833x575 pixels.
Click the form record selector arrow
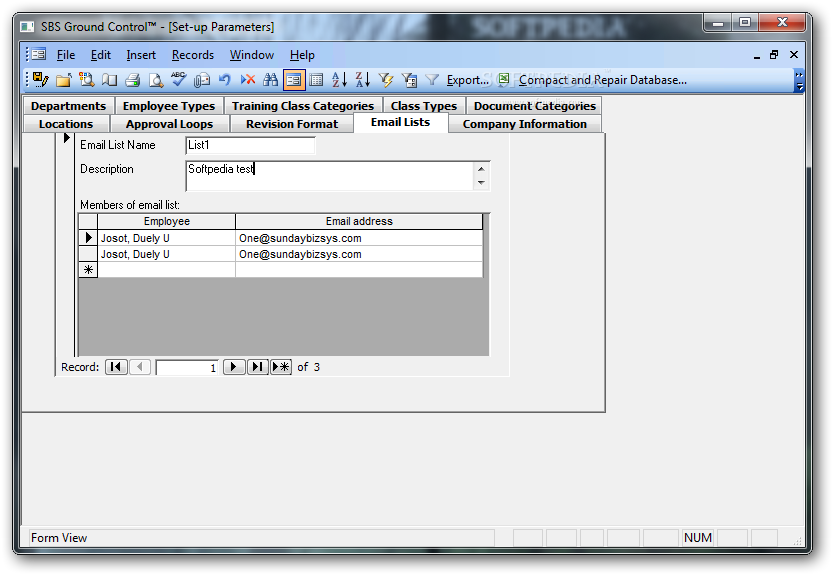pyautogui.click(x=66, y=138)
